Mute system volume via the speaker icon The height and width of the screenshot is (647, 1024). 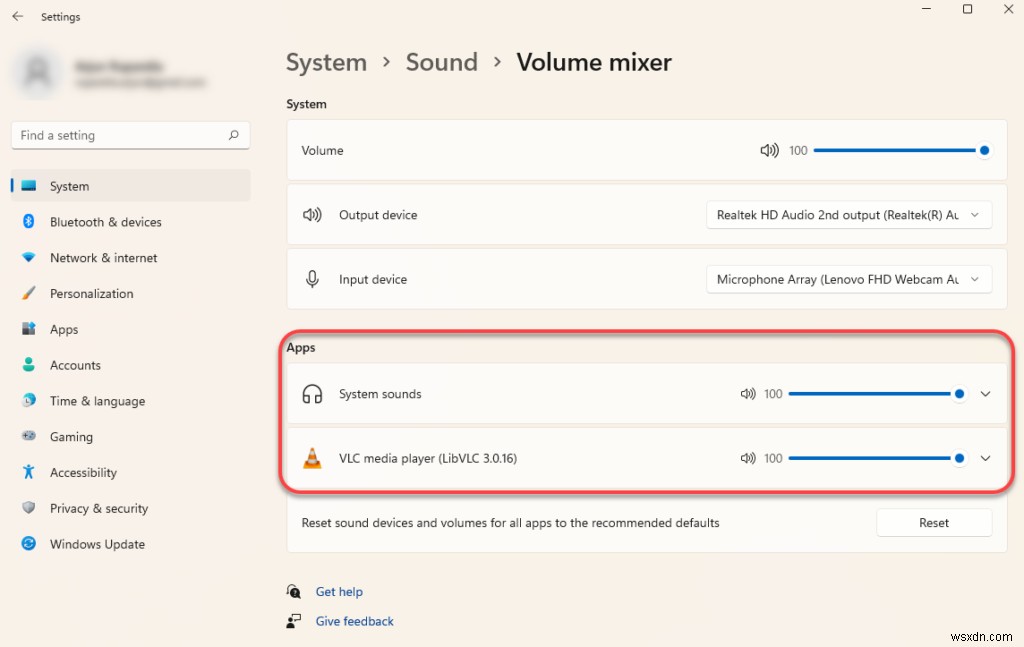[768, 150]
